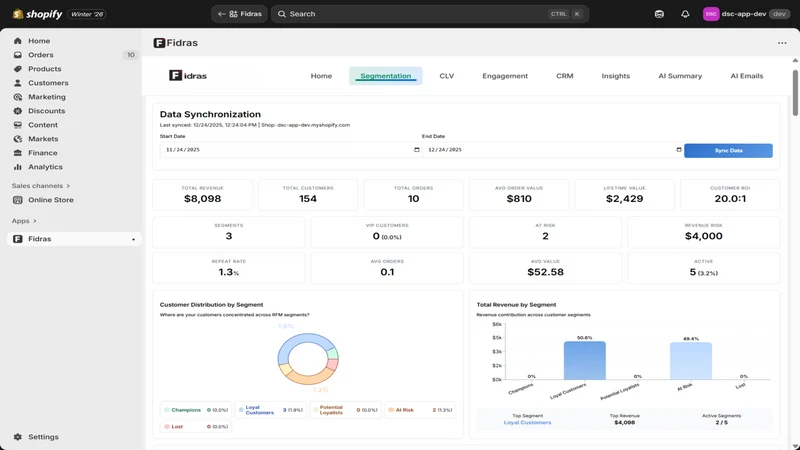Open the Online Store icon
The height and width of the screenshot is (450, 800).
[x=18, y=200]
